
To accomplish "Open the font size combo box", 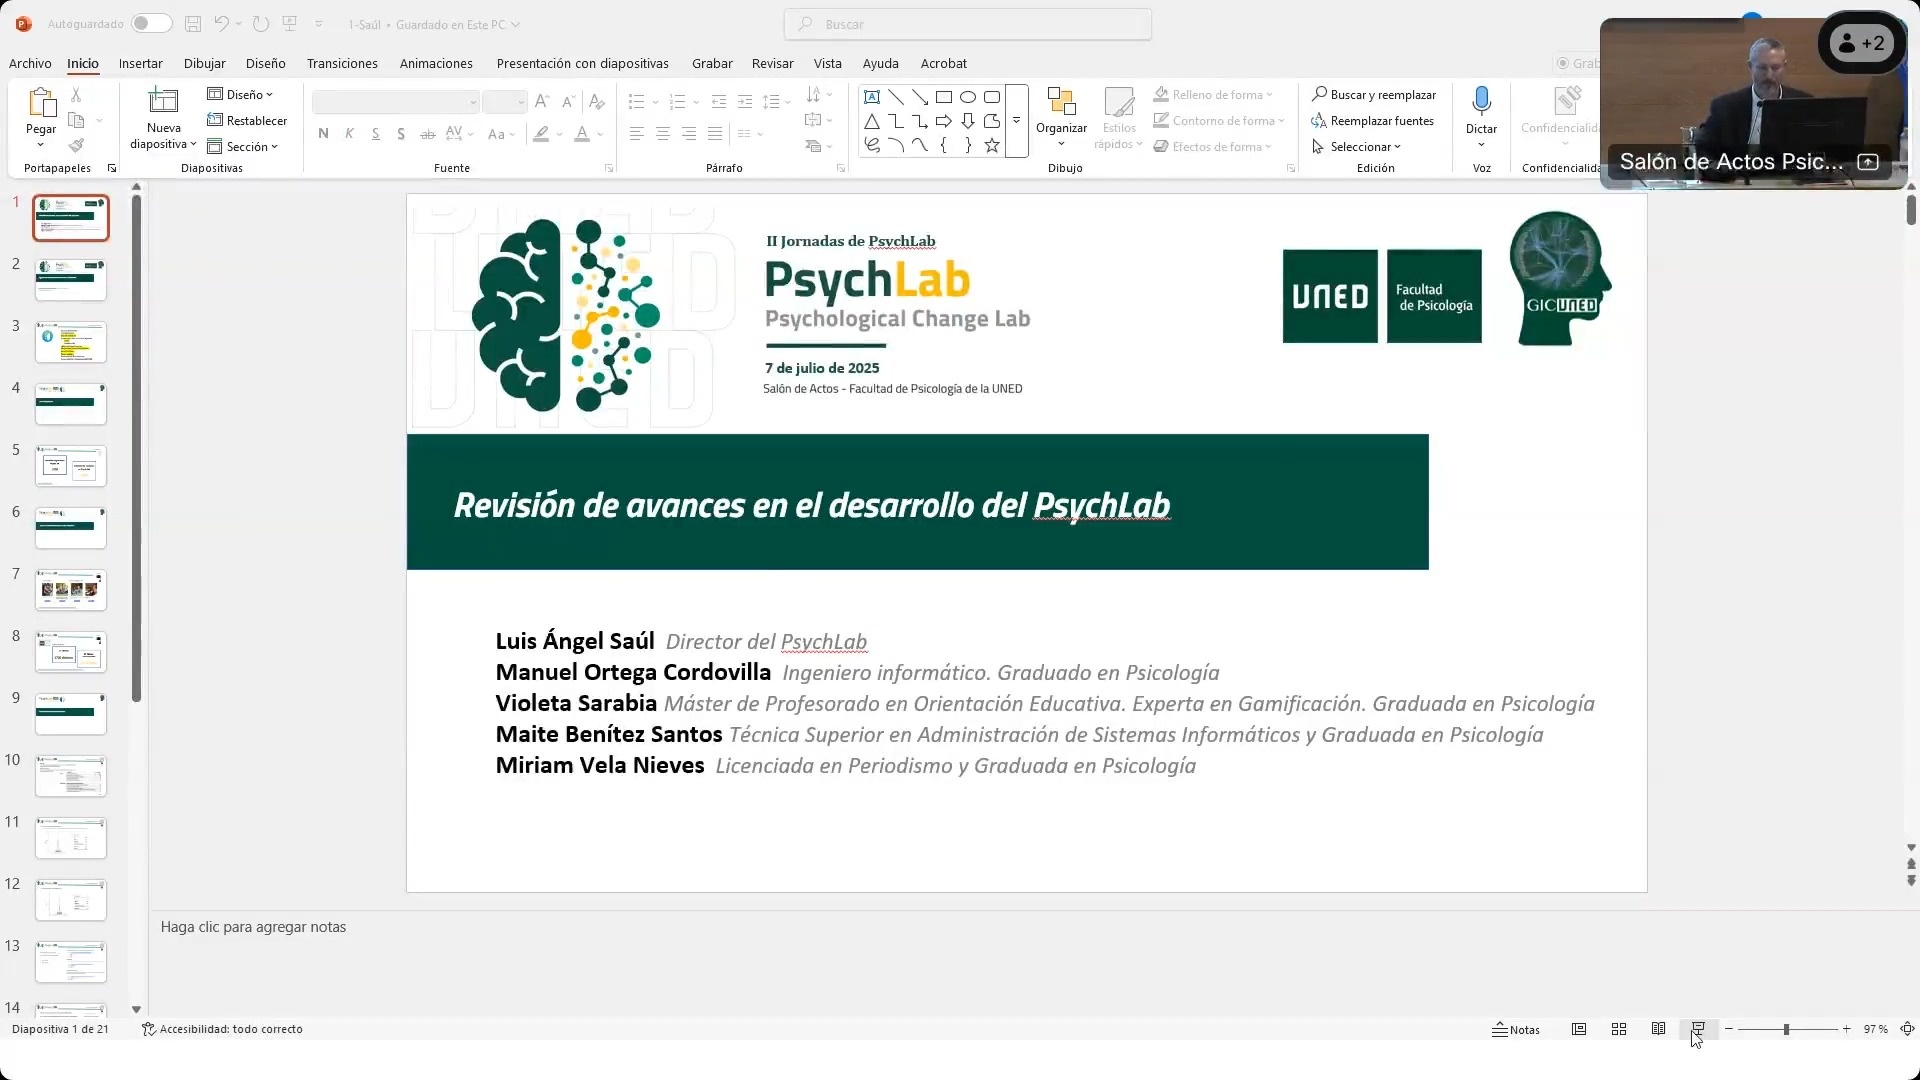I will tap(504, 102).
